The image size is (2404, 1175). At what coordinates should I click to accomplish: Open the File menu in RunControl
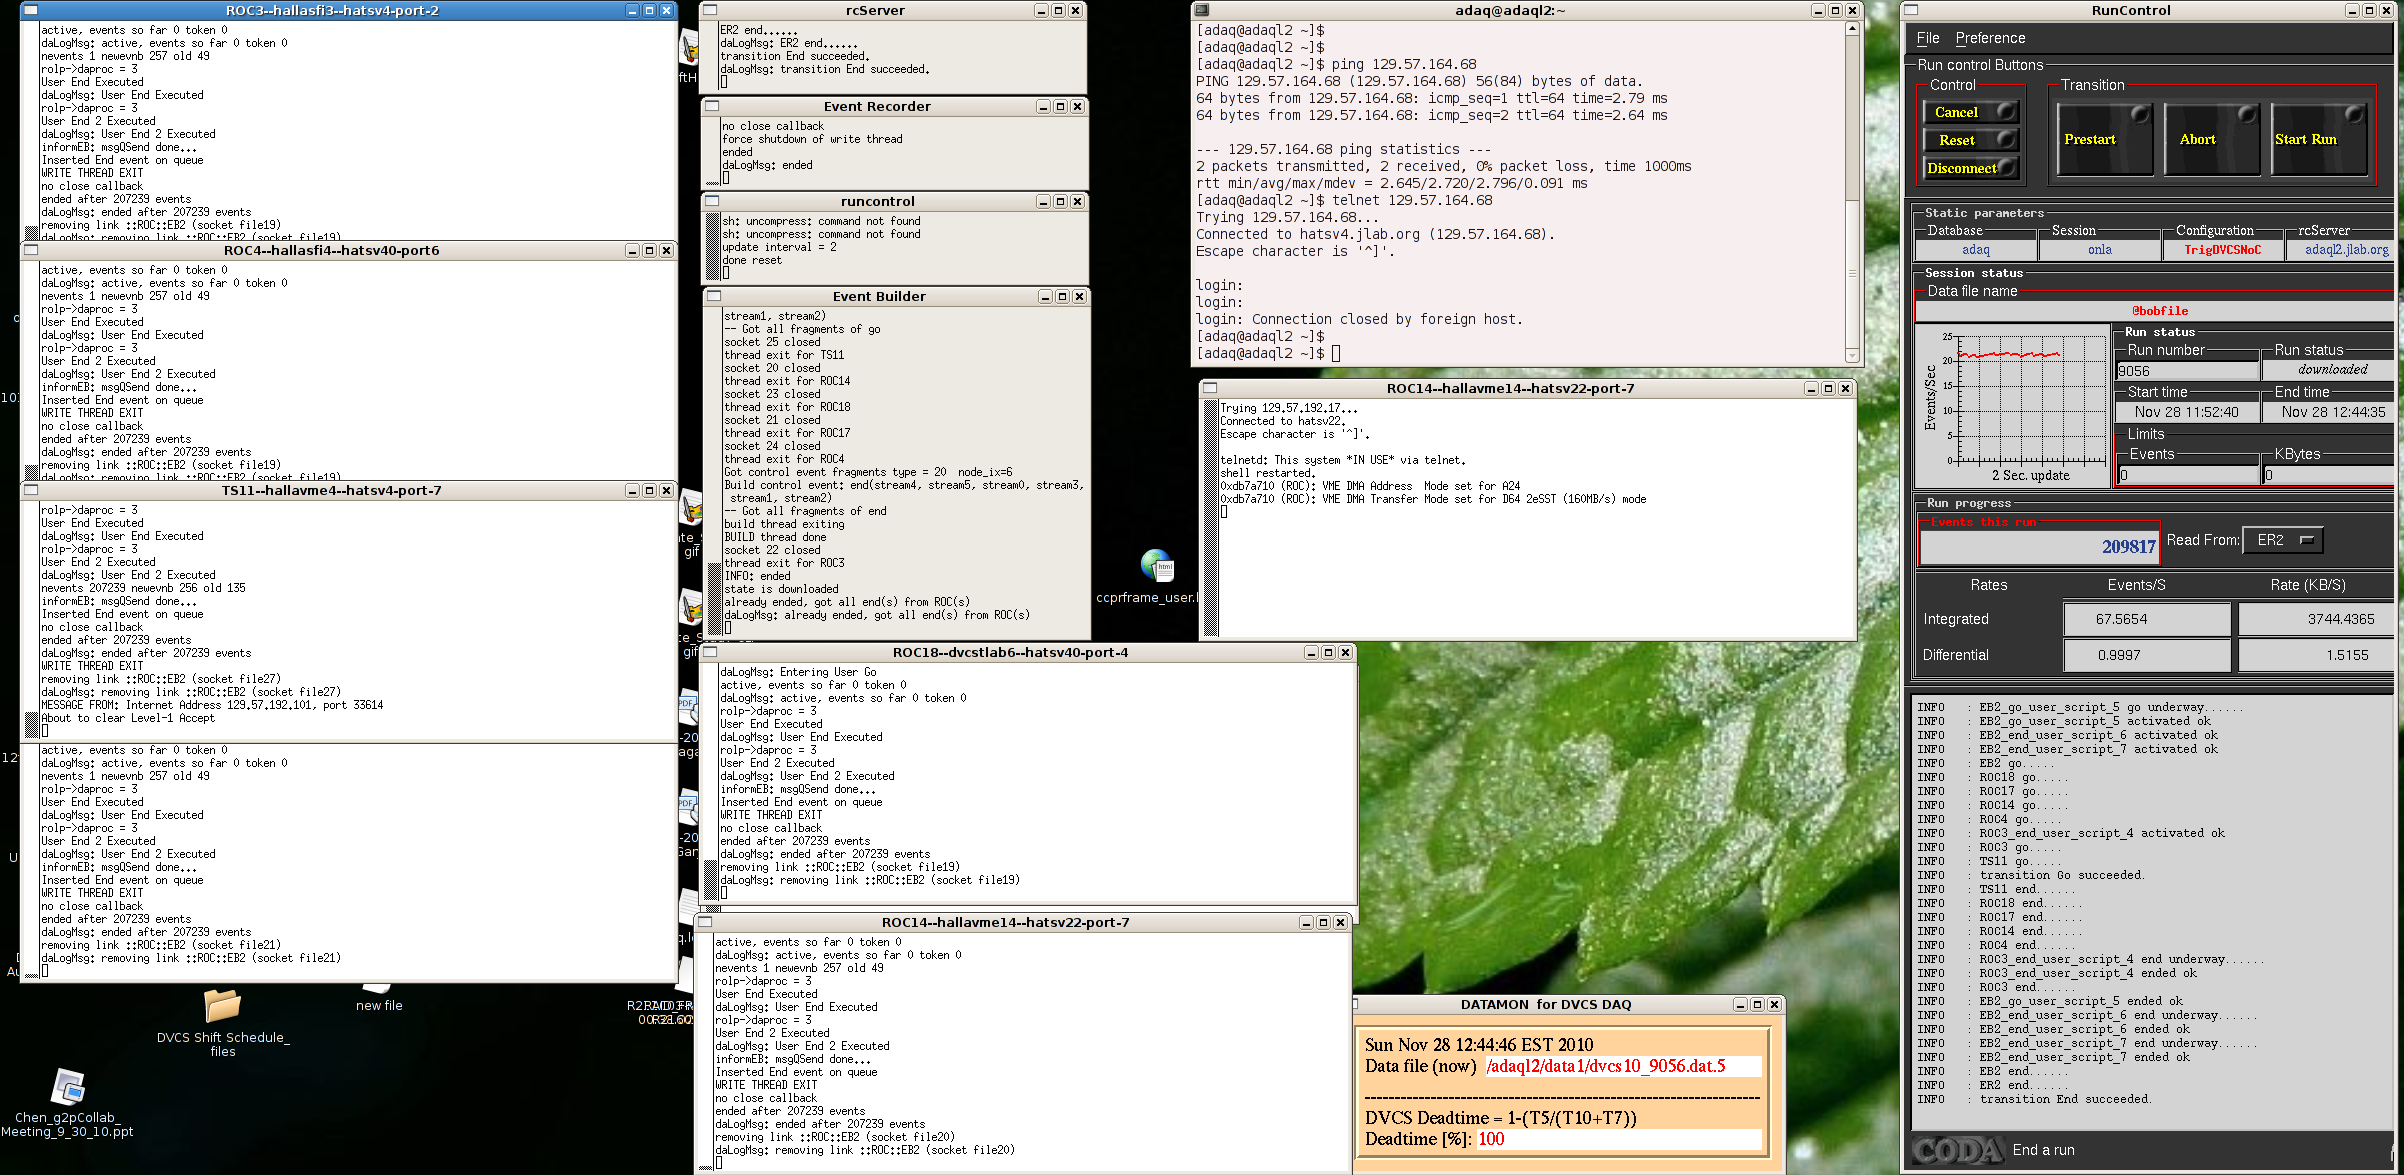click(1928, 38)
